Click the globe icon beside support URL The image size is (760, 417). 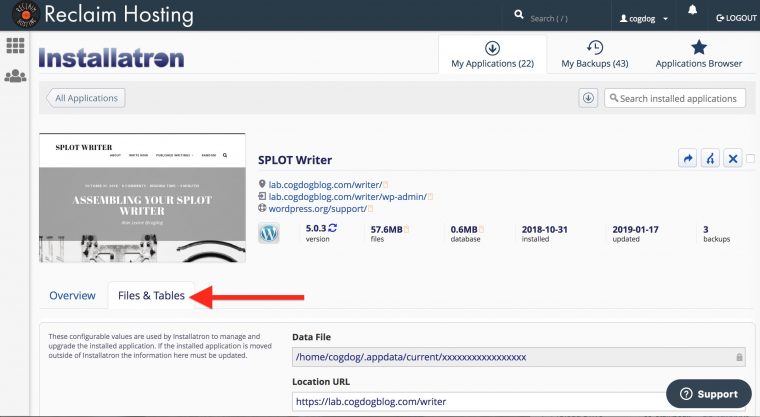point(262,208)
